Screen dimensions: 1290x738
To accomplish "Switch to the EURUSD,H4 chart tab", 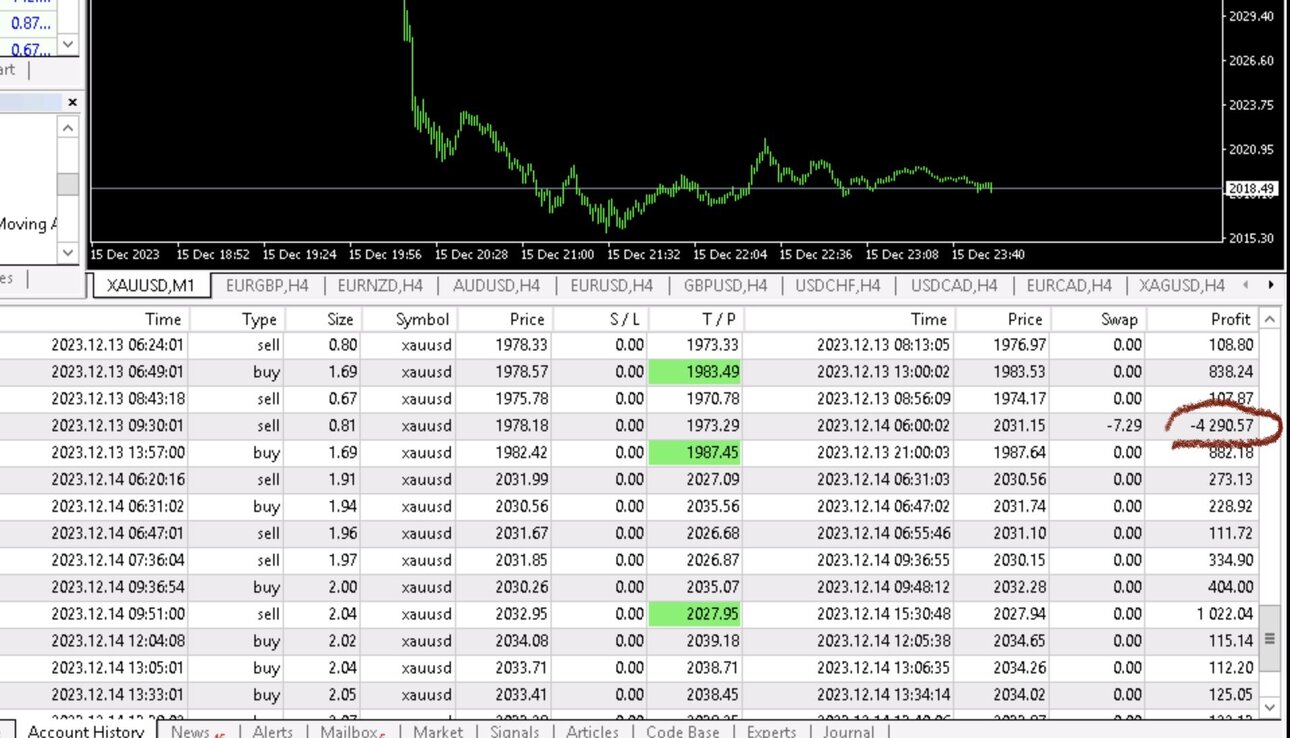I will click(611, 285).
